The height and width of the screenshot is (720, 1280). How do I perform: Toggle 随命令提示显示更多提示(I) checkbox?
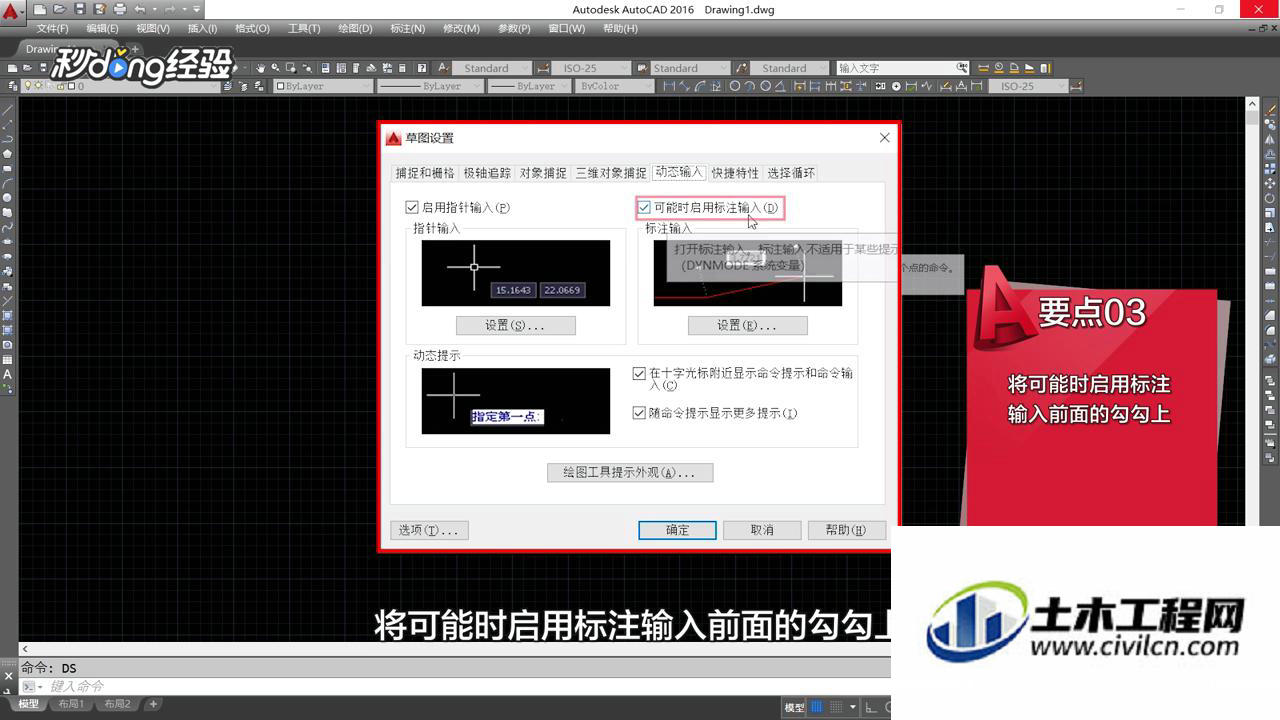coord(639,413)
